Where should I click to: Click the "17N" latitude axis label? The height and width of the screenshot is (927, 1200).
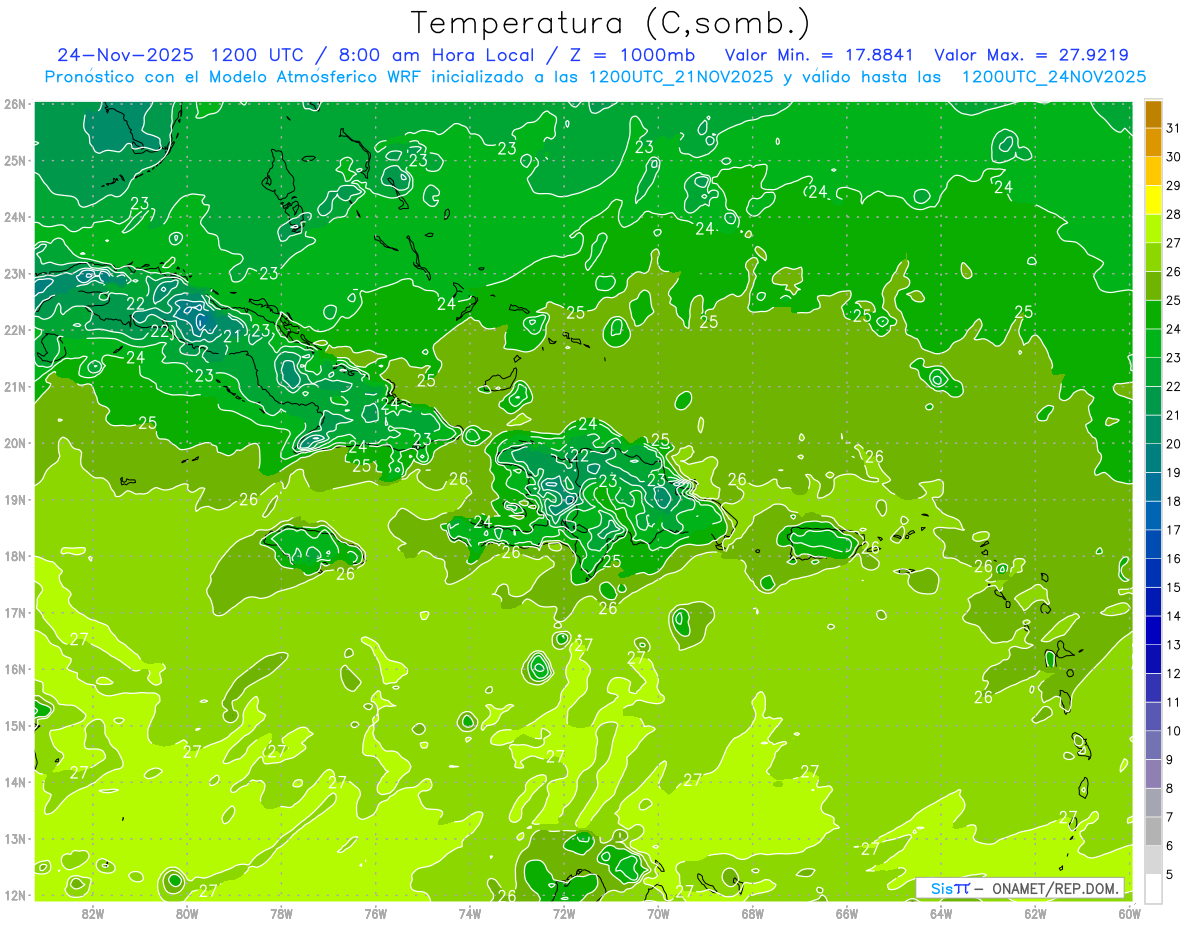tap(15, 612)
